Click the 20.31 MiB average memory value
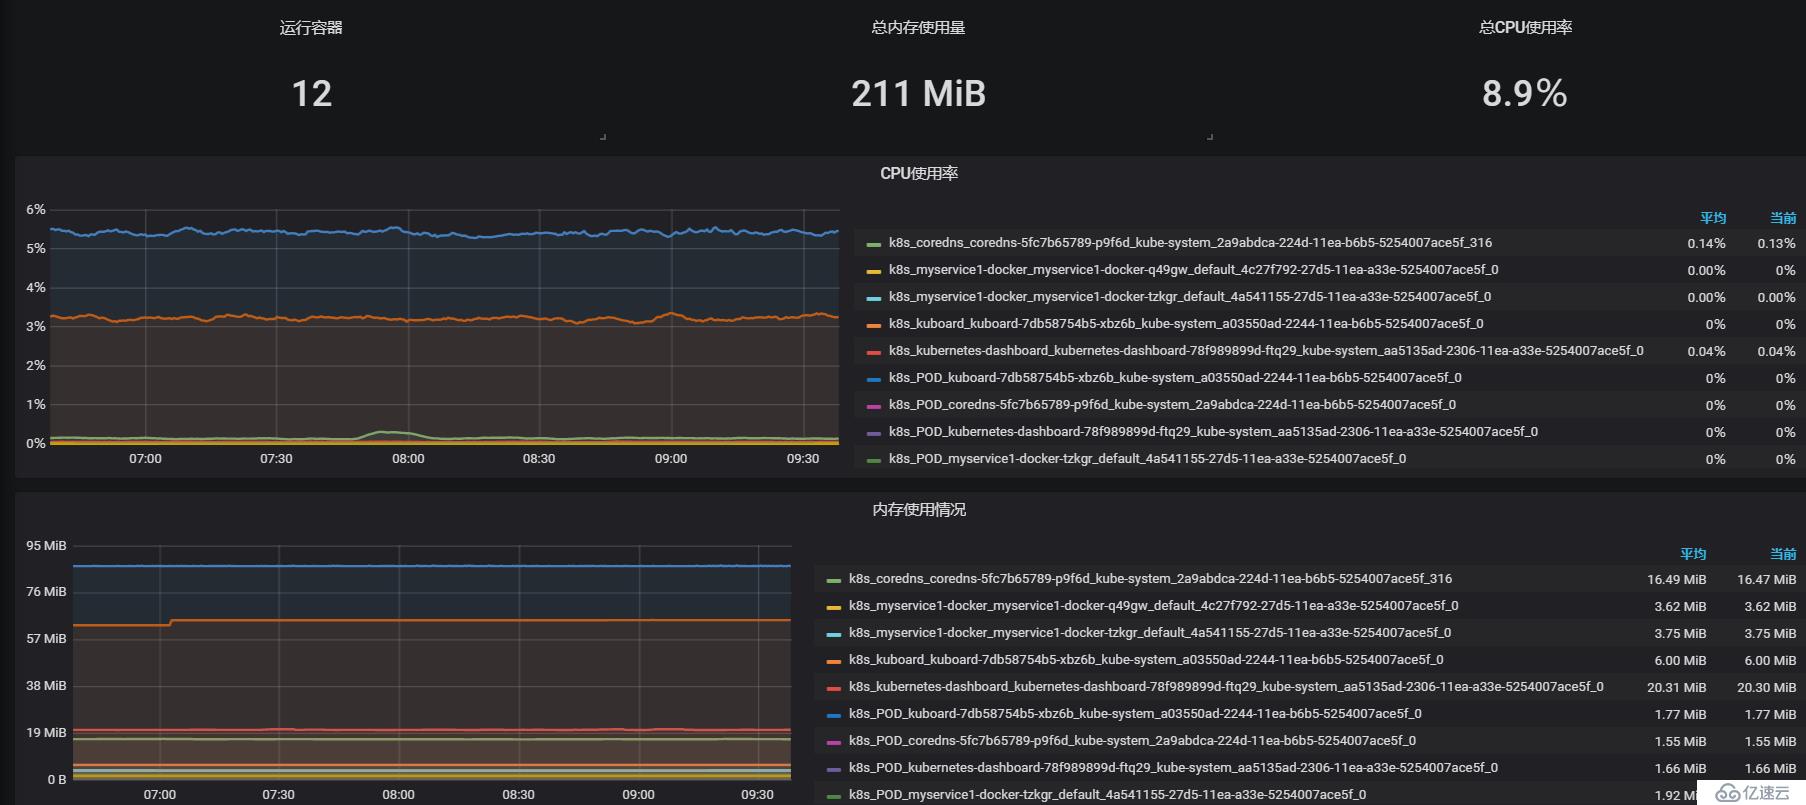 click(x=1677, y=688)
